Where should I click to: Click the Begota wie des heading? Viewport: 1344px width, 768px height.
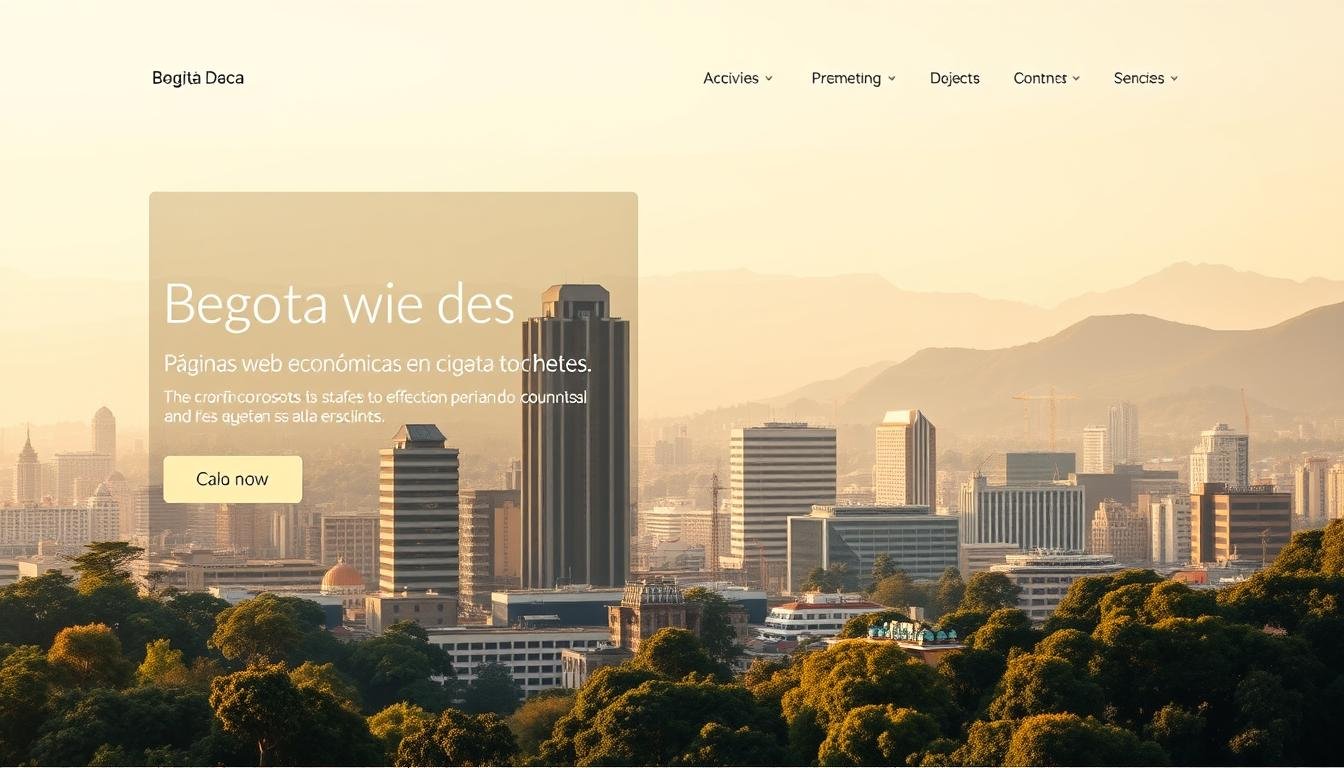[x=340, y=306]
